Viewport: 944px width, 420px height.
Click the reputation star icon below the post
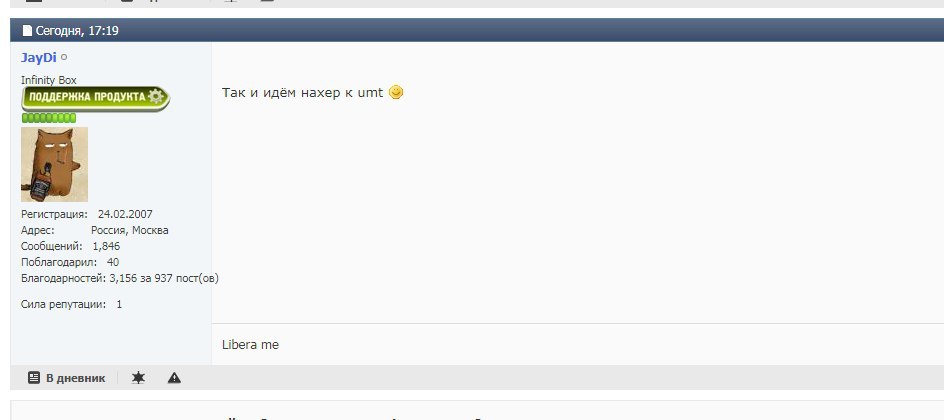138,378
